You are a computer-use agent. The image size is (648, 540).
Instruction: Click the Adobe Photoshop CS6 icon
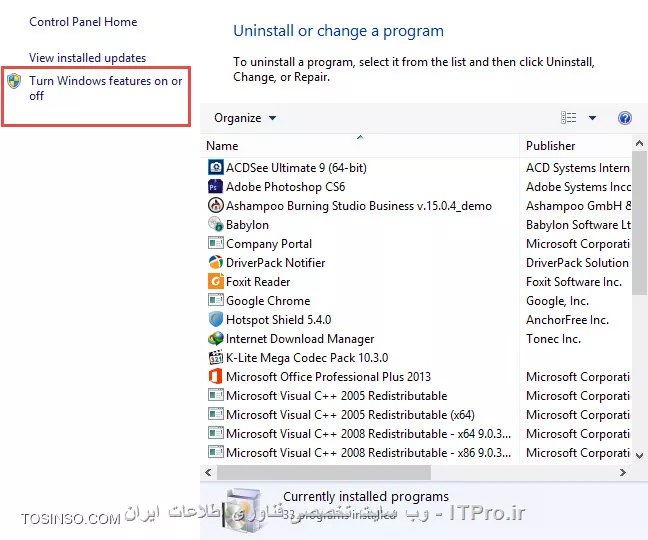pyautogui.click(x=215, y=186)
